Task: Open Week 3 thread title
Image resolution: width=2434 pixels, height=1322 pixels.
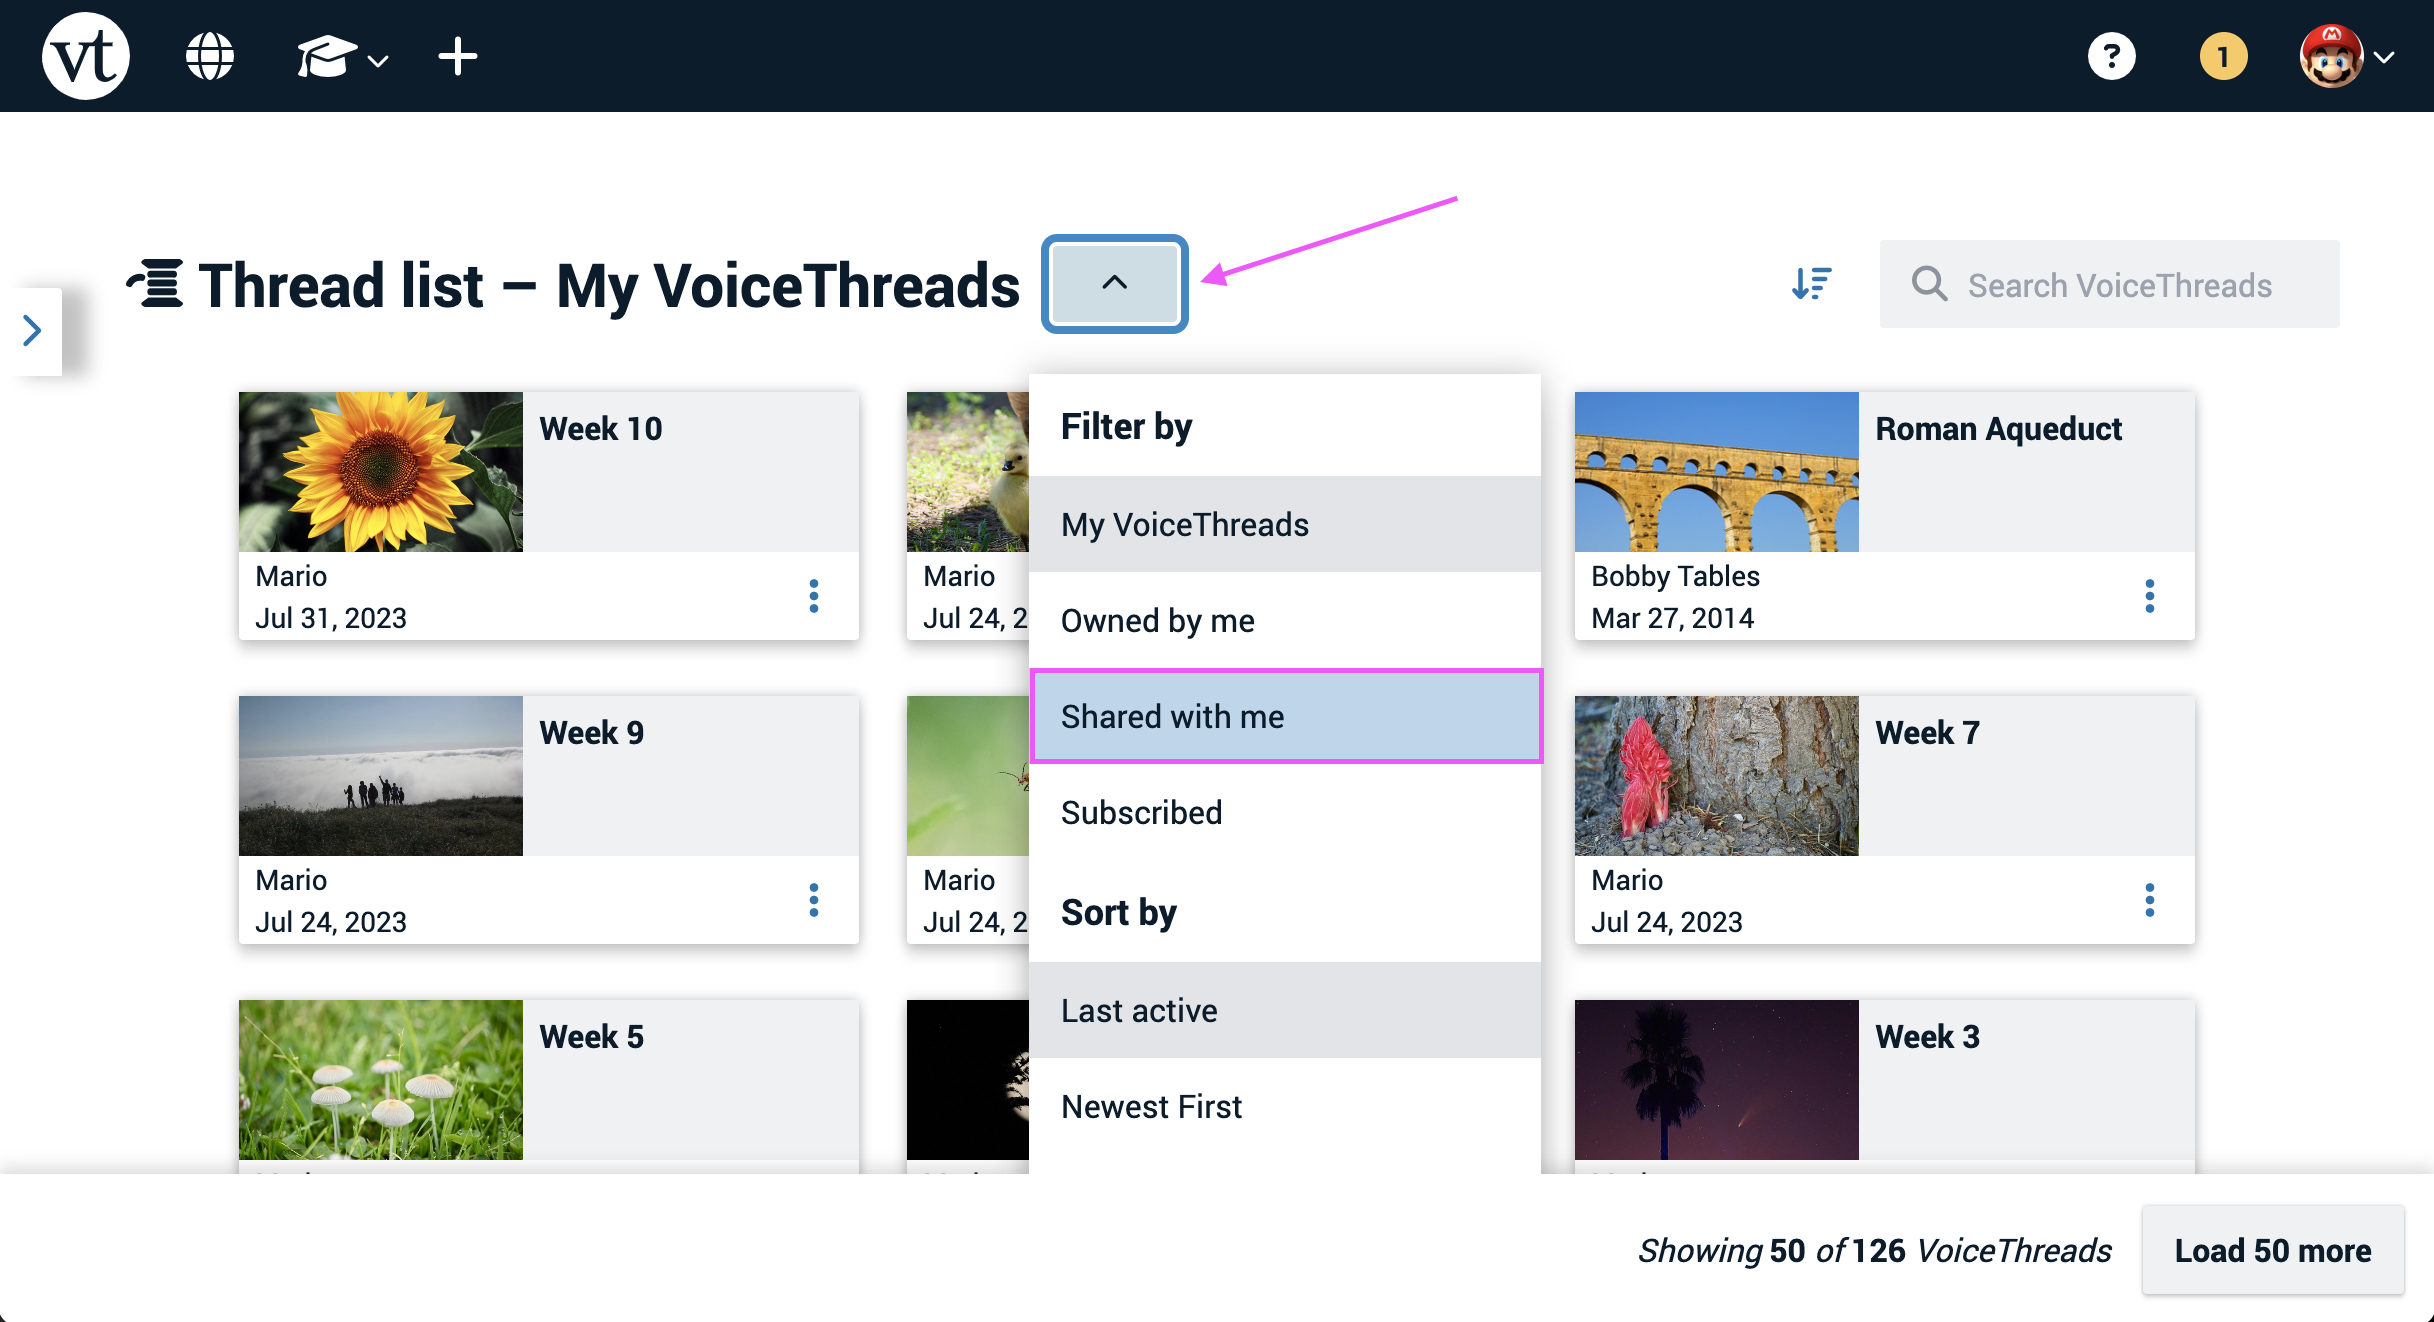Action: tap(1927, 1036)
